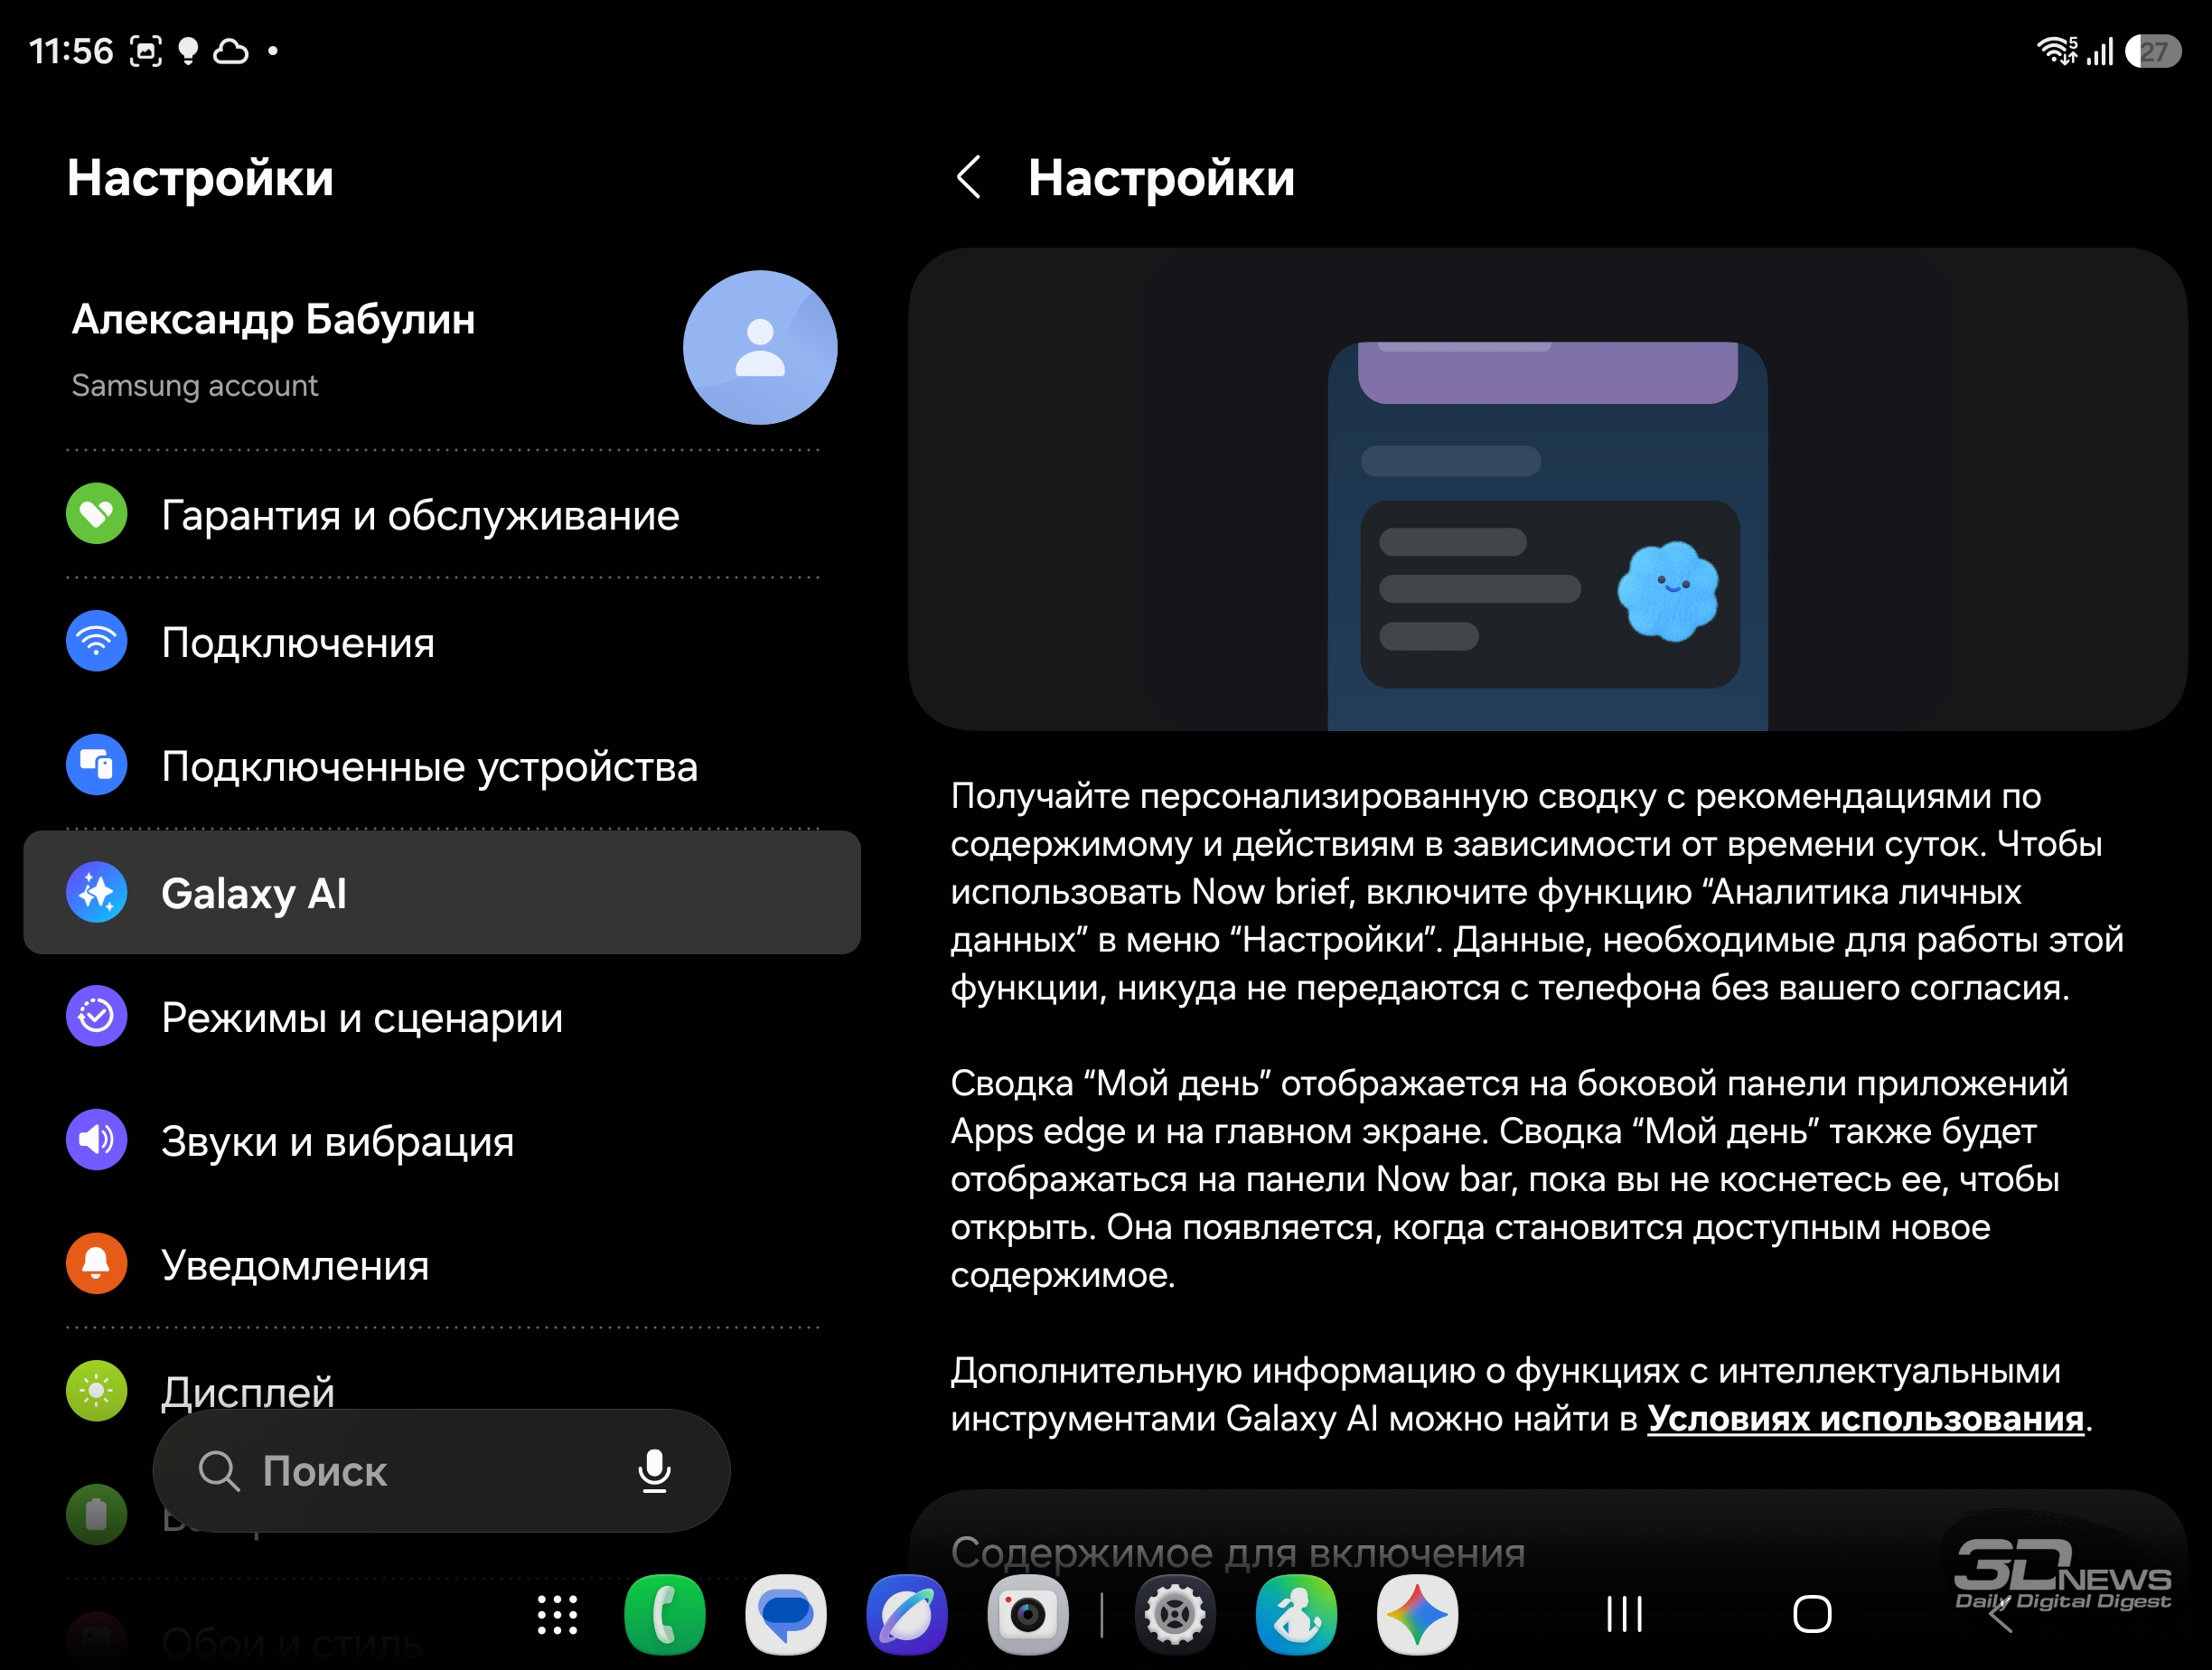Open Samsung Internet browser from the taskbar

[x=907, y=1614]
